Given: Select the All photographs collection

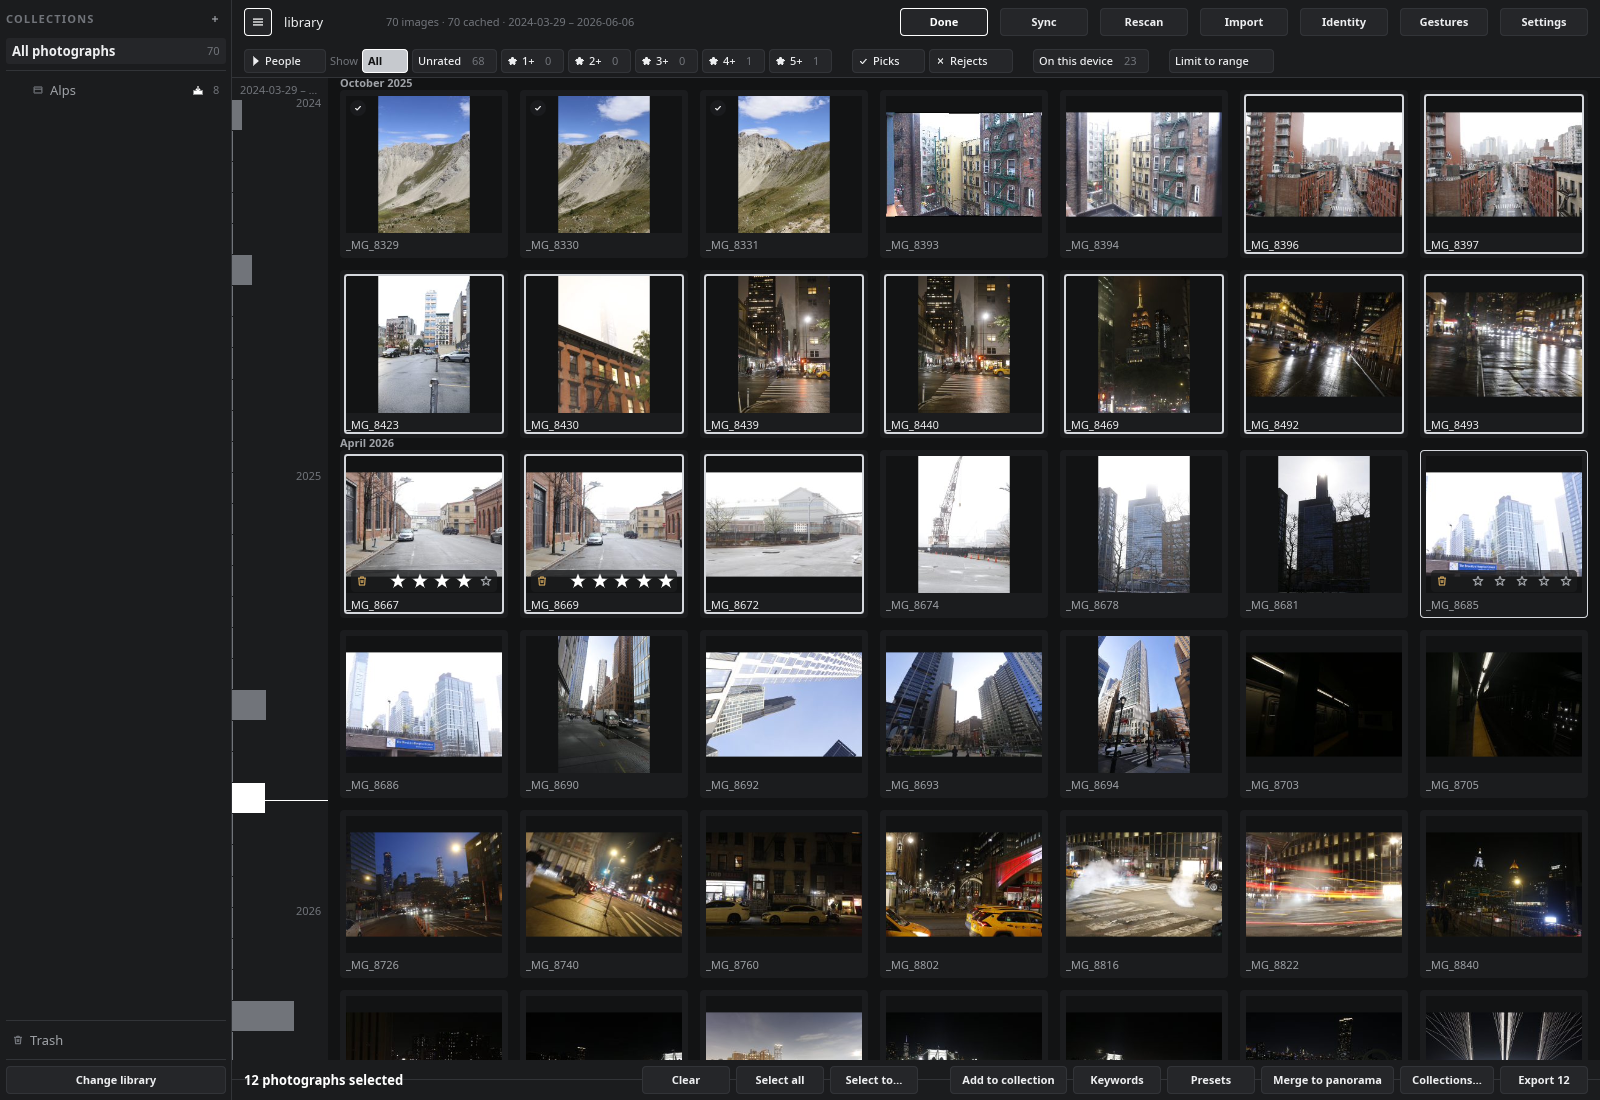Looking at the screenshot, I should pos(116,51).
